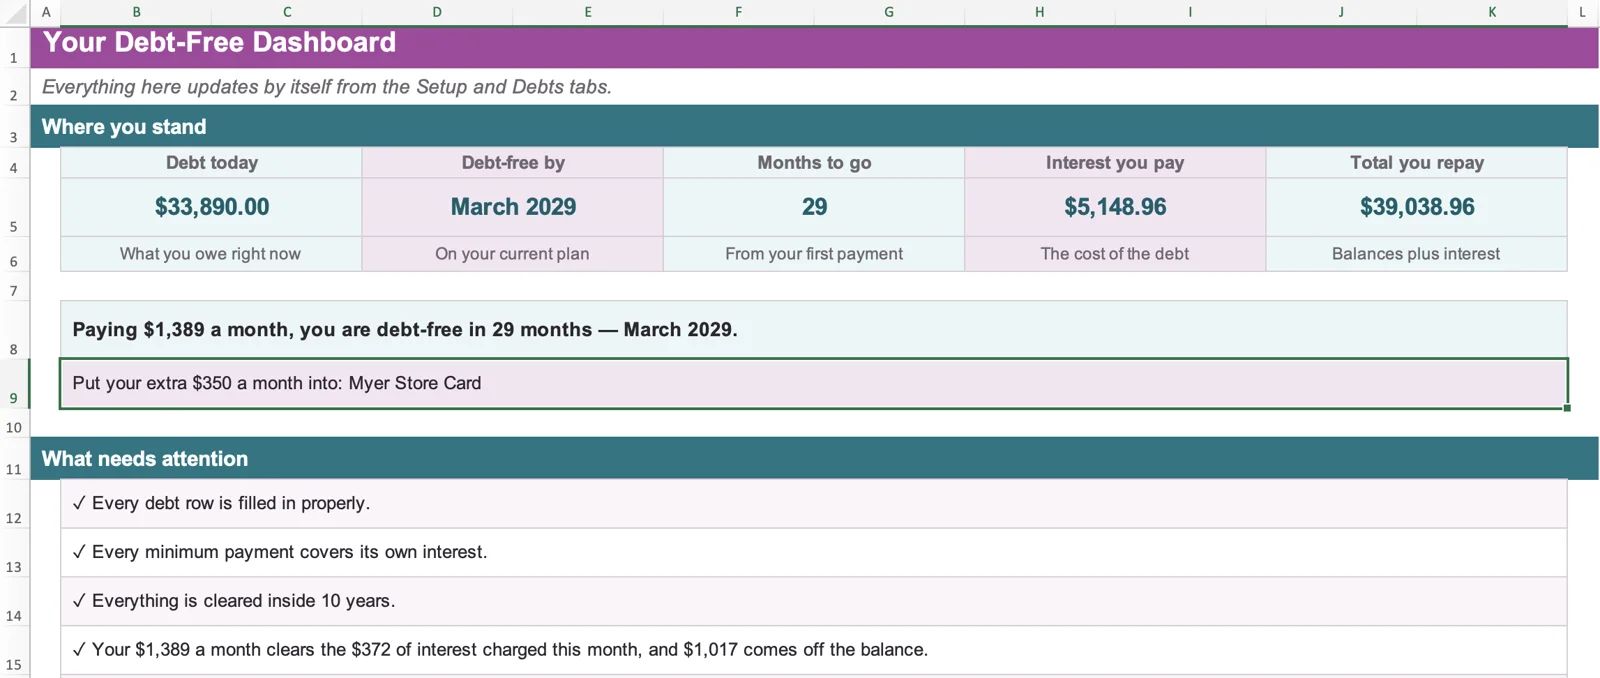Screen dimensions: 1600x678
Task: Select column E header
Action: pyautogui.click(x=588, y=12)
